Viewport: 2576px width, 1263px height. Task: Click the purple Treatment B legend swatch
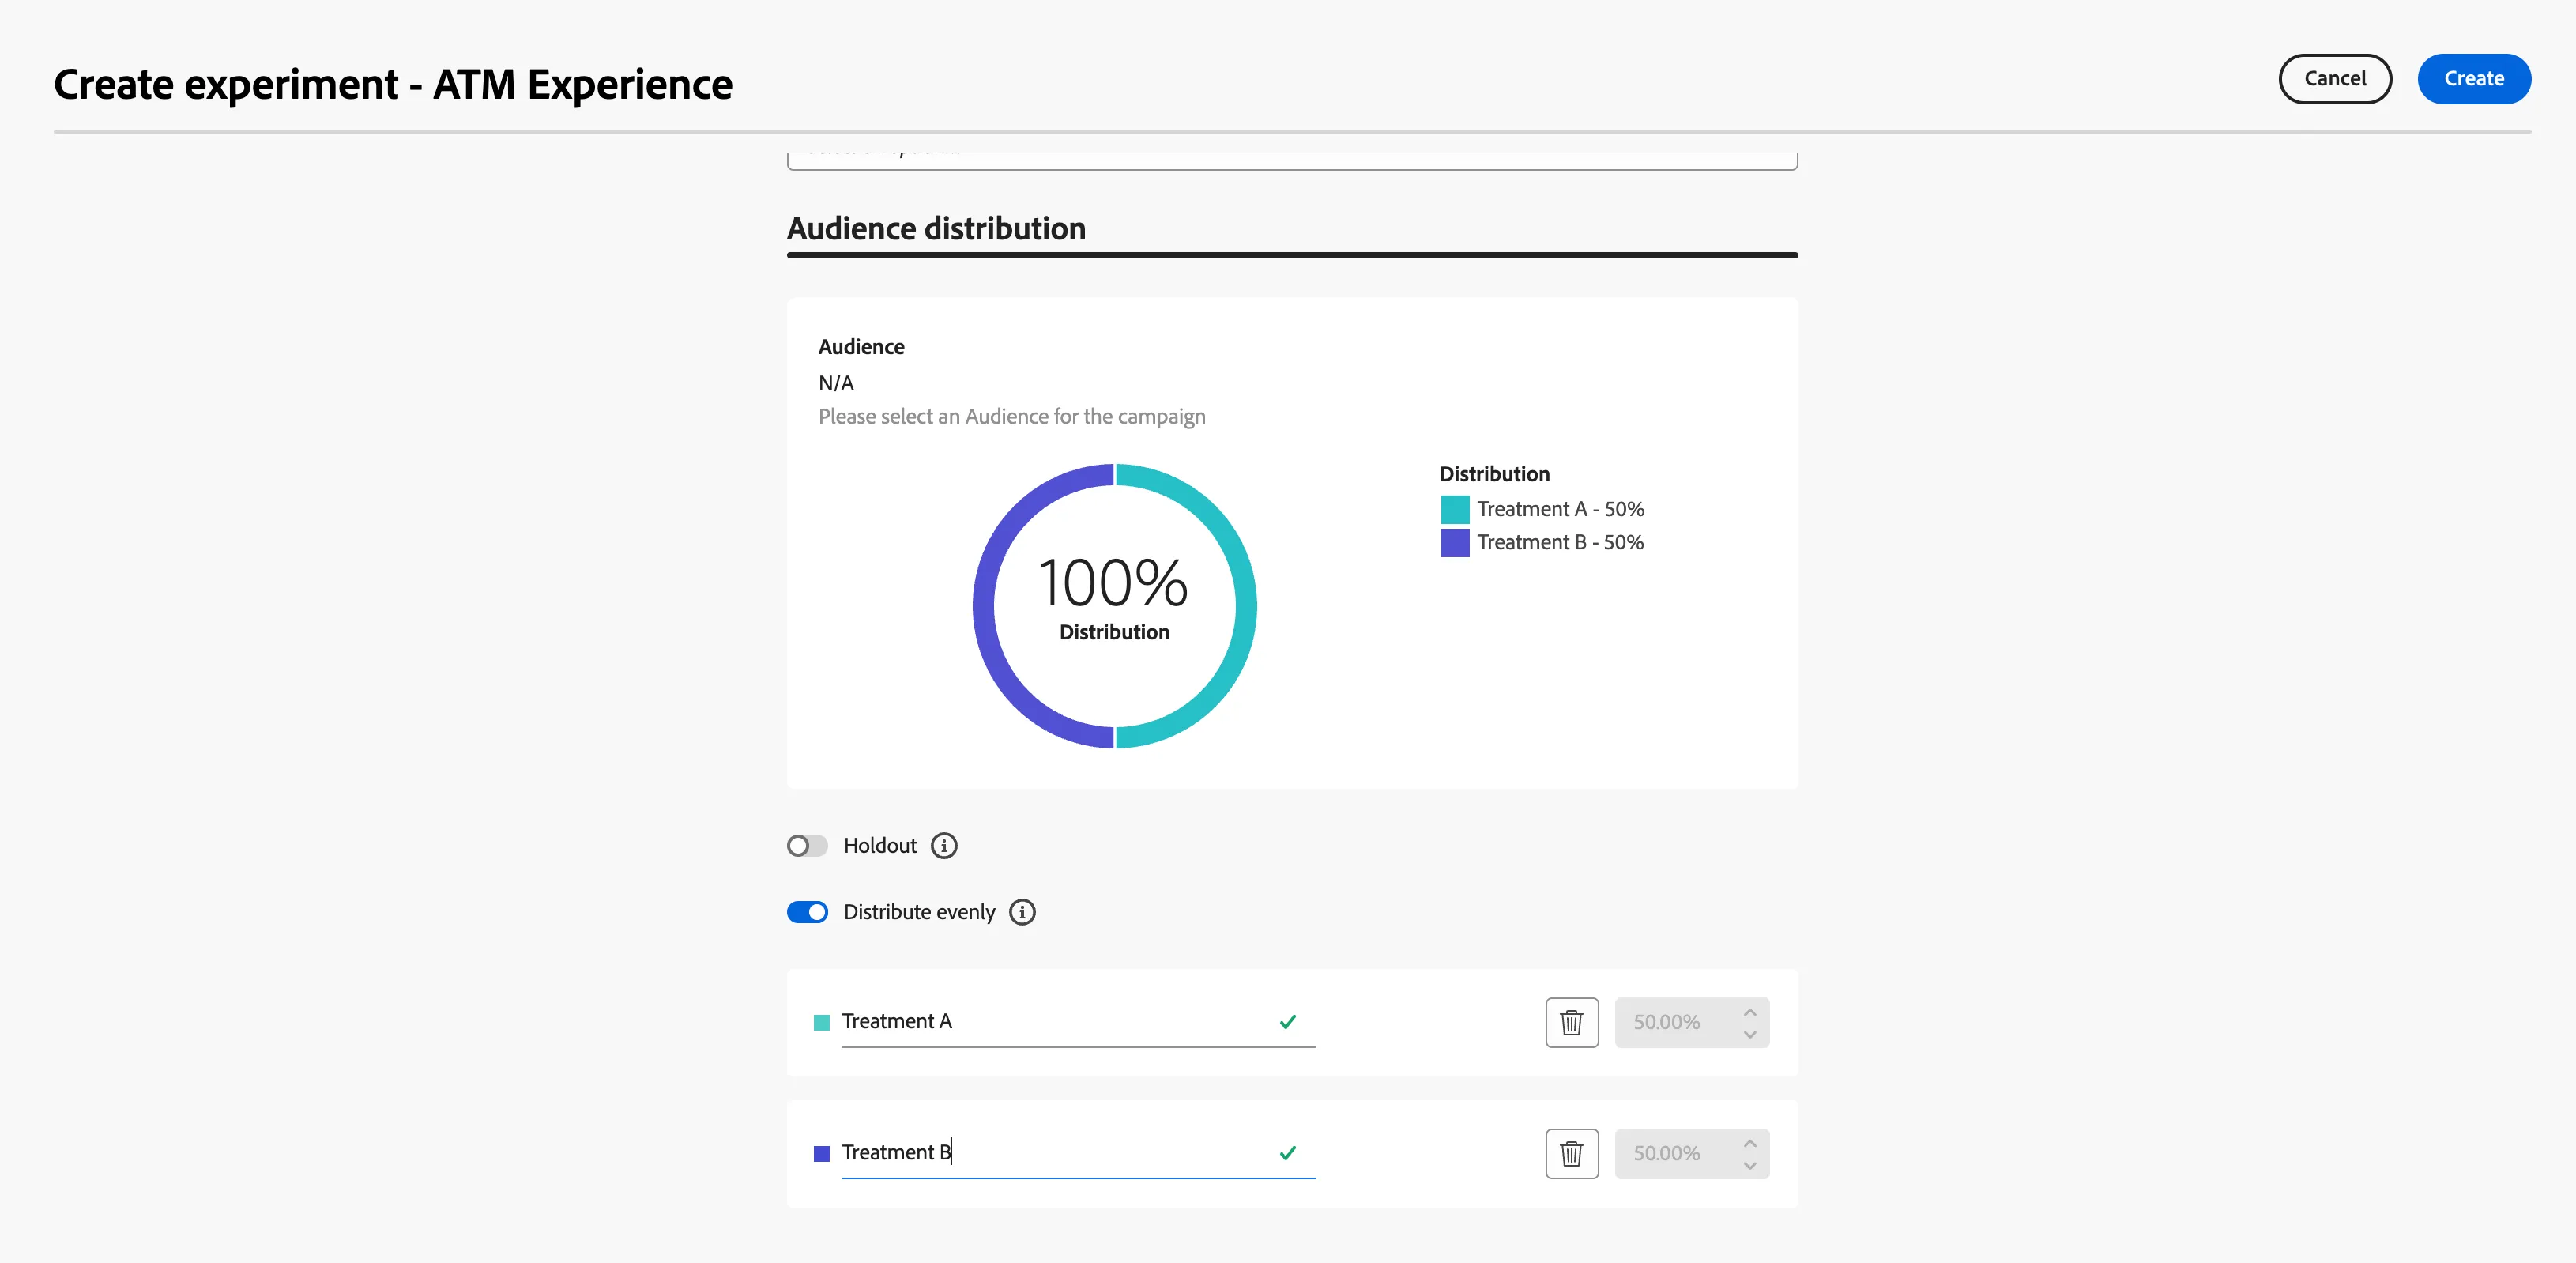tap(1455, 542)
